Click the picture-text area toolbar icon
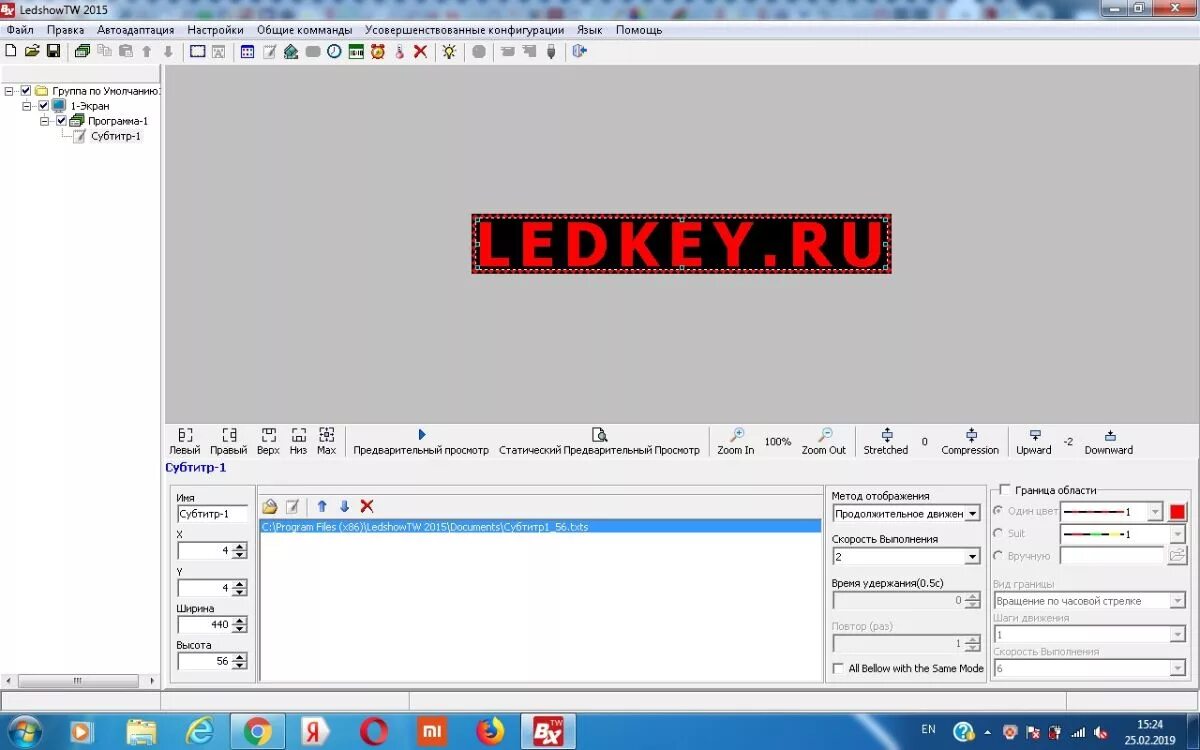Viewport: 1200px width, 750px height. [218, 51]
